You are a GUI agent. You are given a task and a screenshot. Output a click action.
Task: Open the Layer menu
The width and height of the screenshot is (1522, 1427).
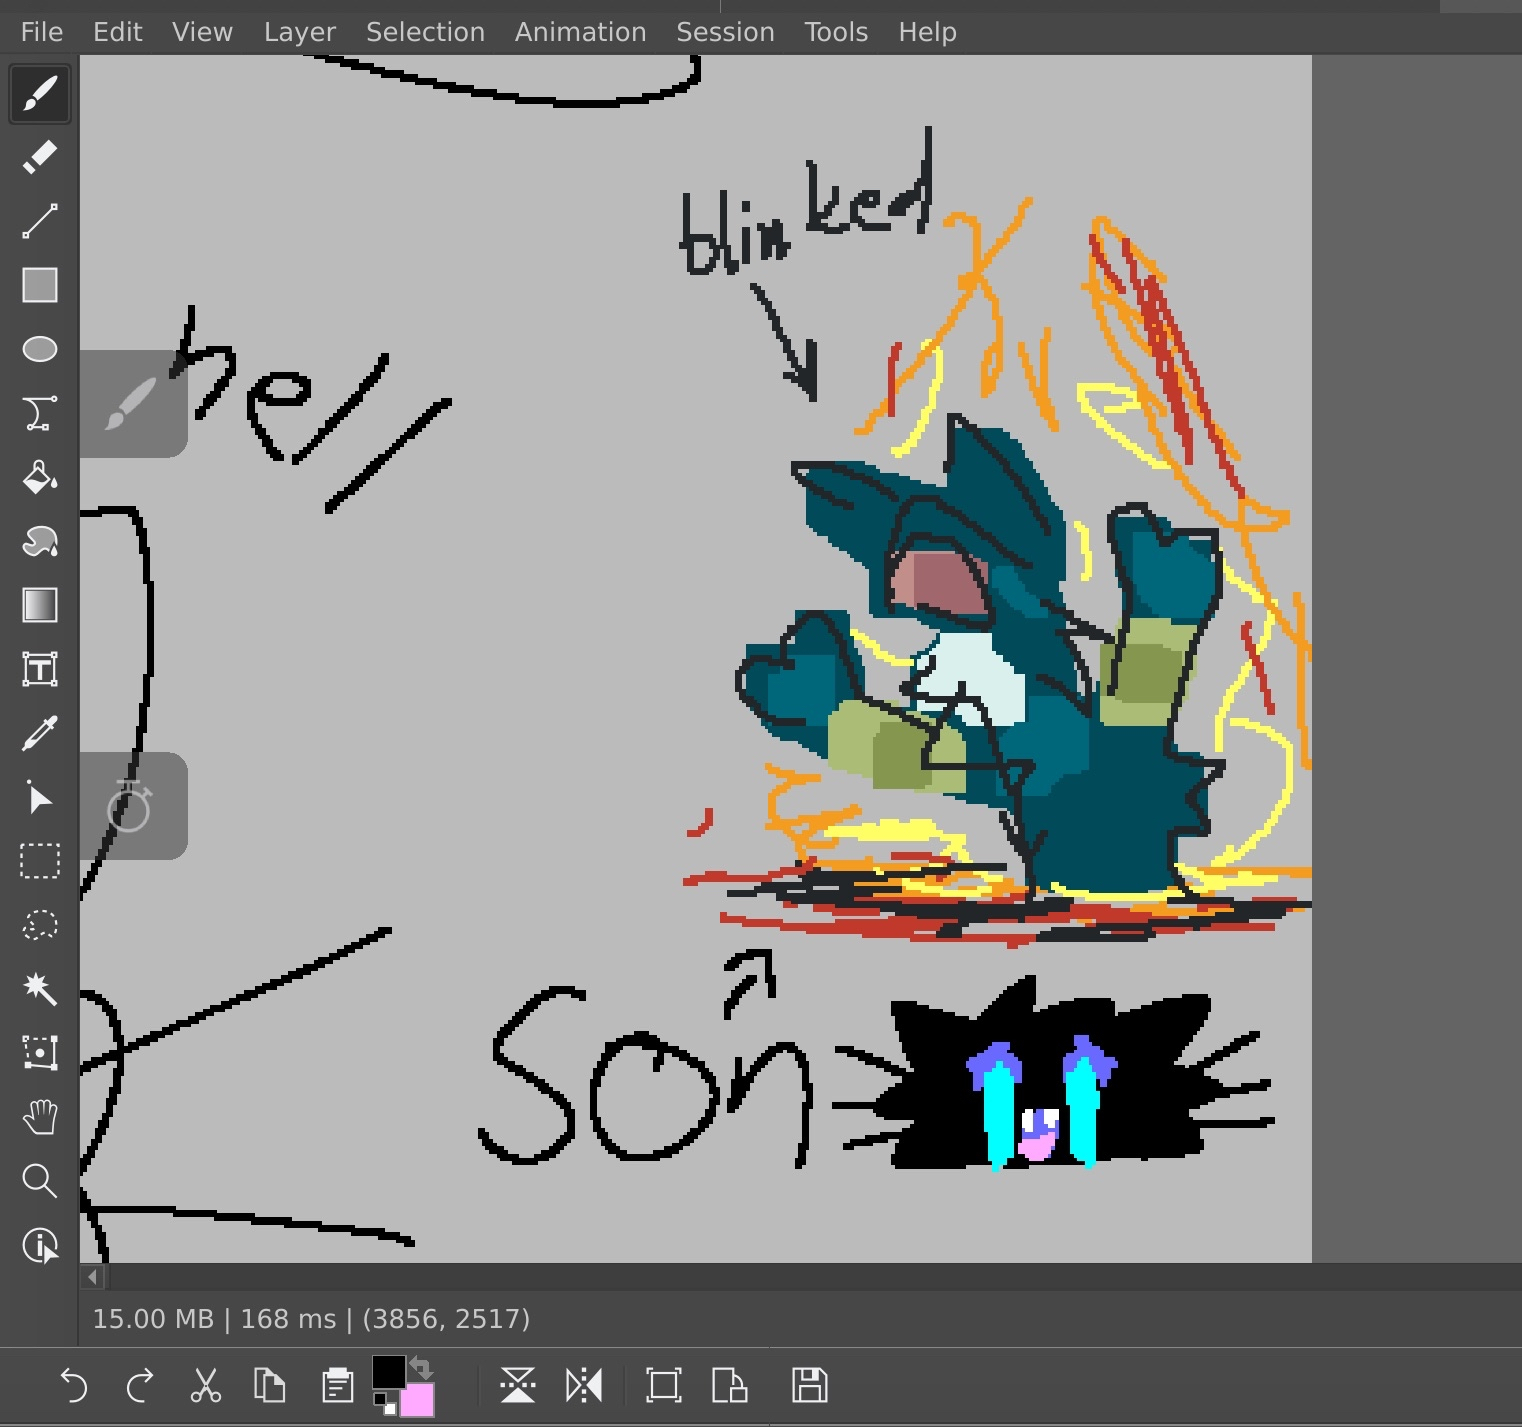point(299,32)
